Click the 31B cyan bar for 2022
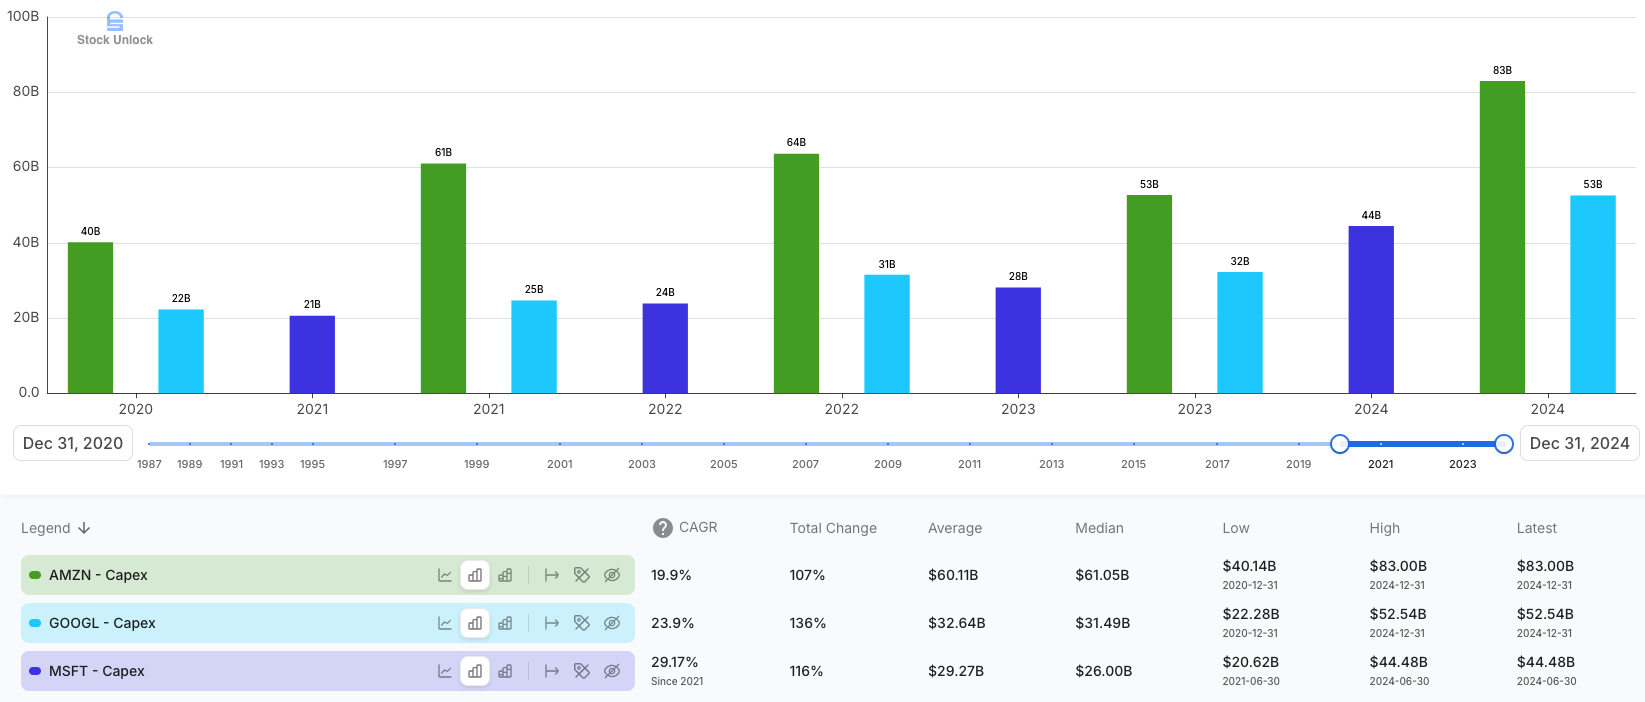Viewport: 1645px width, 702px height. [887, 334]
